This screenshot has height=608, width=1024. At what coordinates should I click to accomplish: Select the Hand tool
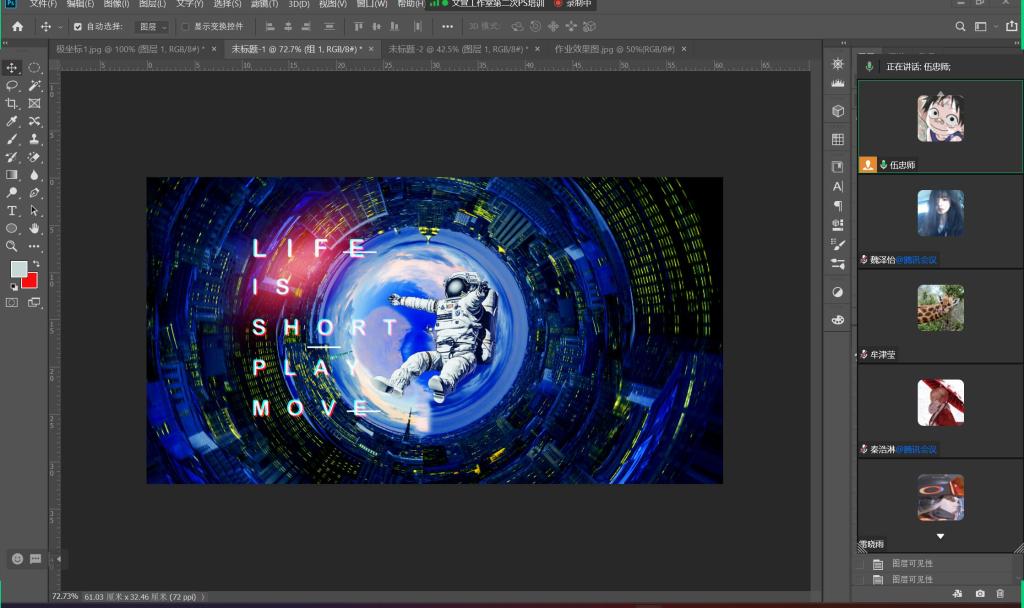[x=35, y=228]
